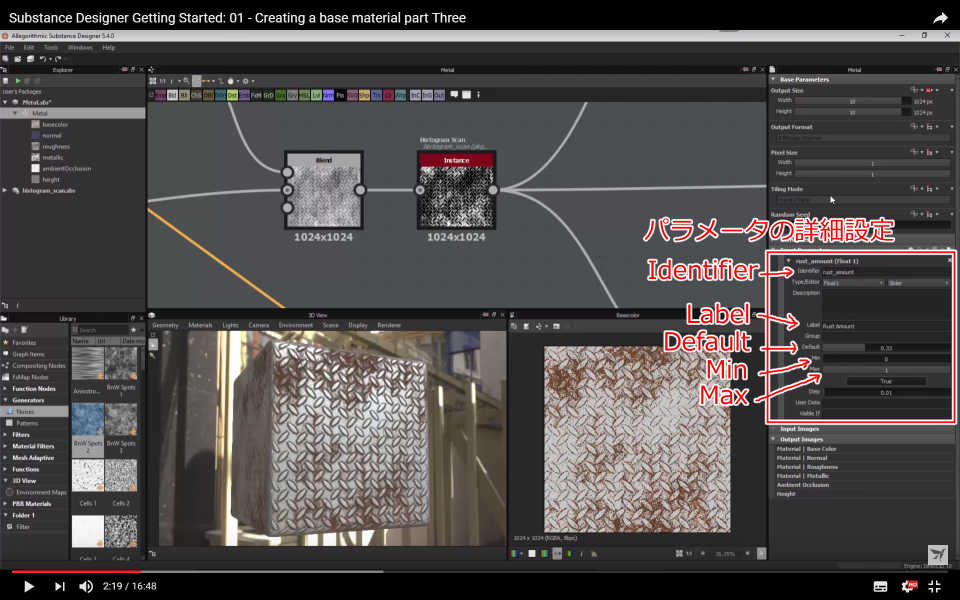The image size is (960, 600).
Task: Click the Label field with Rust Amount
Action: 886,326
